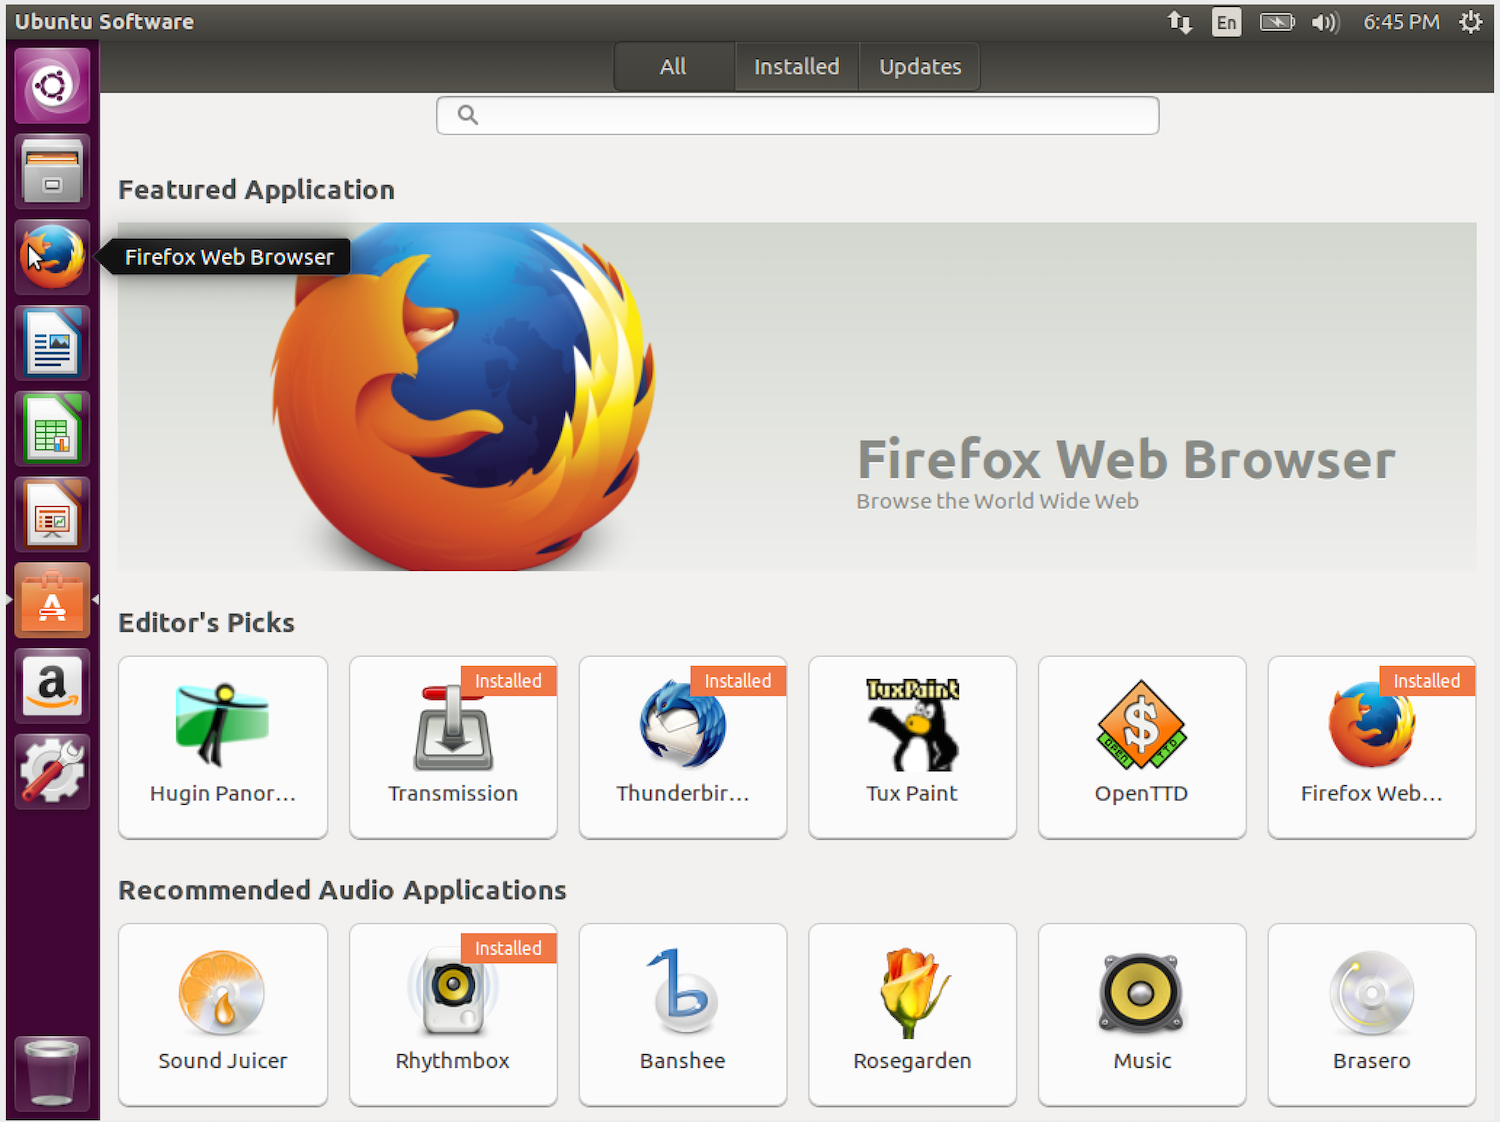1500x1122 pixels.
Task: Click the 'Sound Juicer' app label
Action: (x=223, y=1061)
